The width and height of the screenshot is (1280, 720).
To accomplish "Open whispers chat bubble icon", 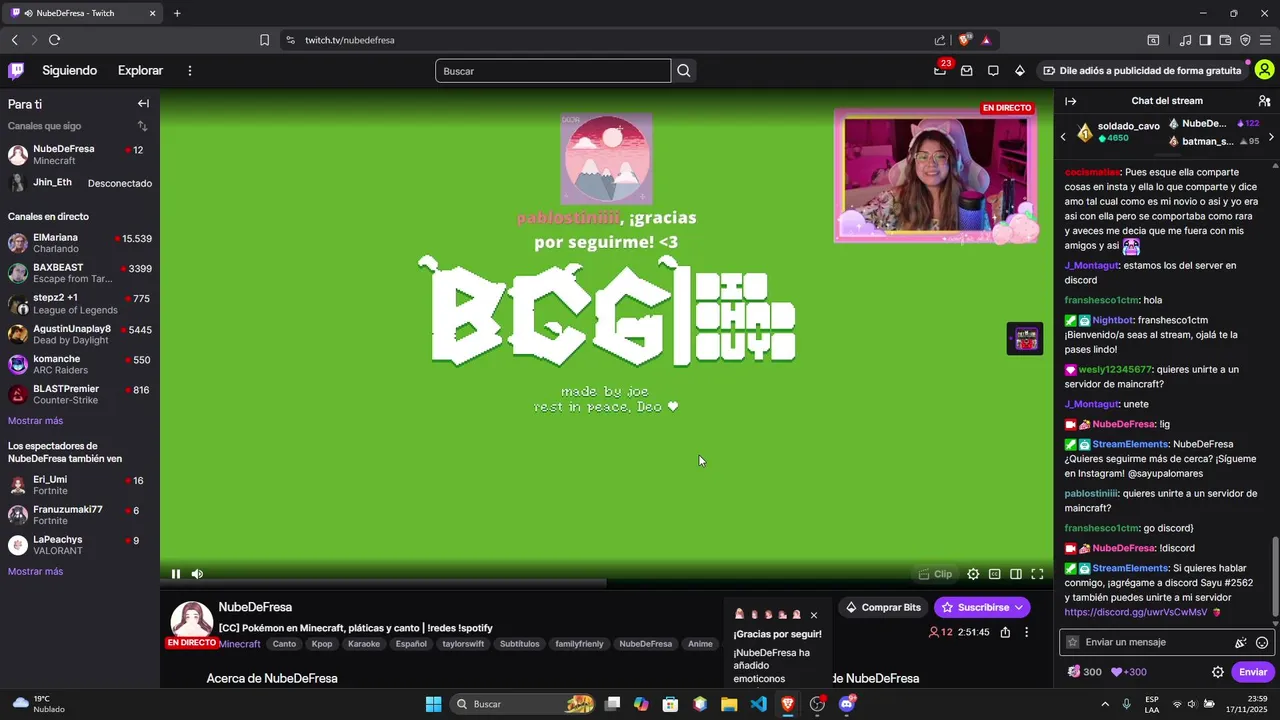I will [x=993, y=71].
